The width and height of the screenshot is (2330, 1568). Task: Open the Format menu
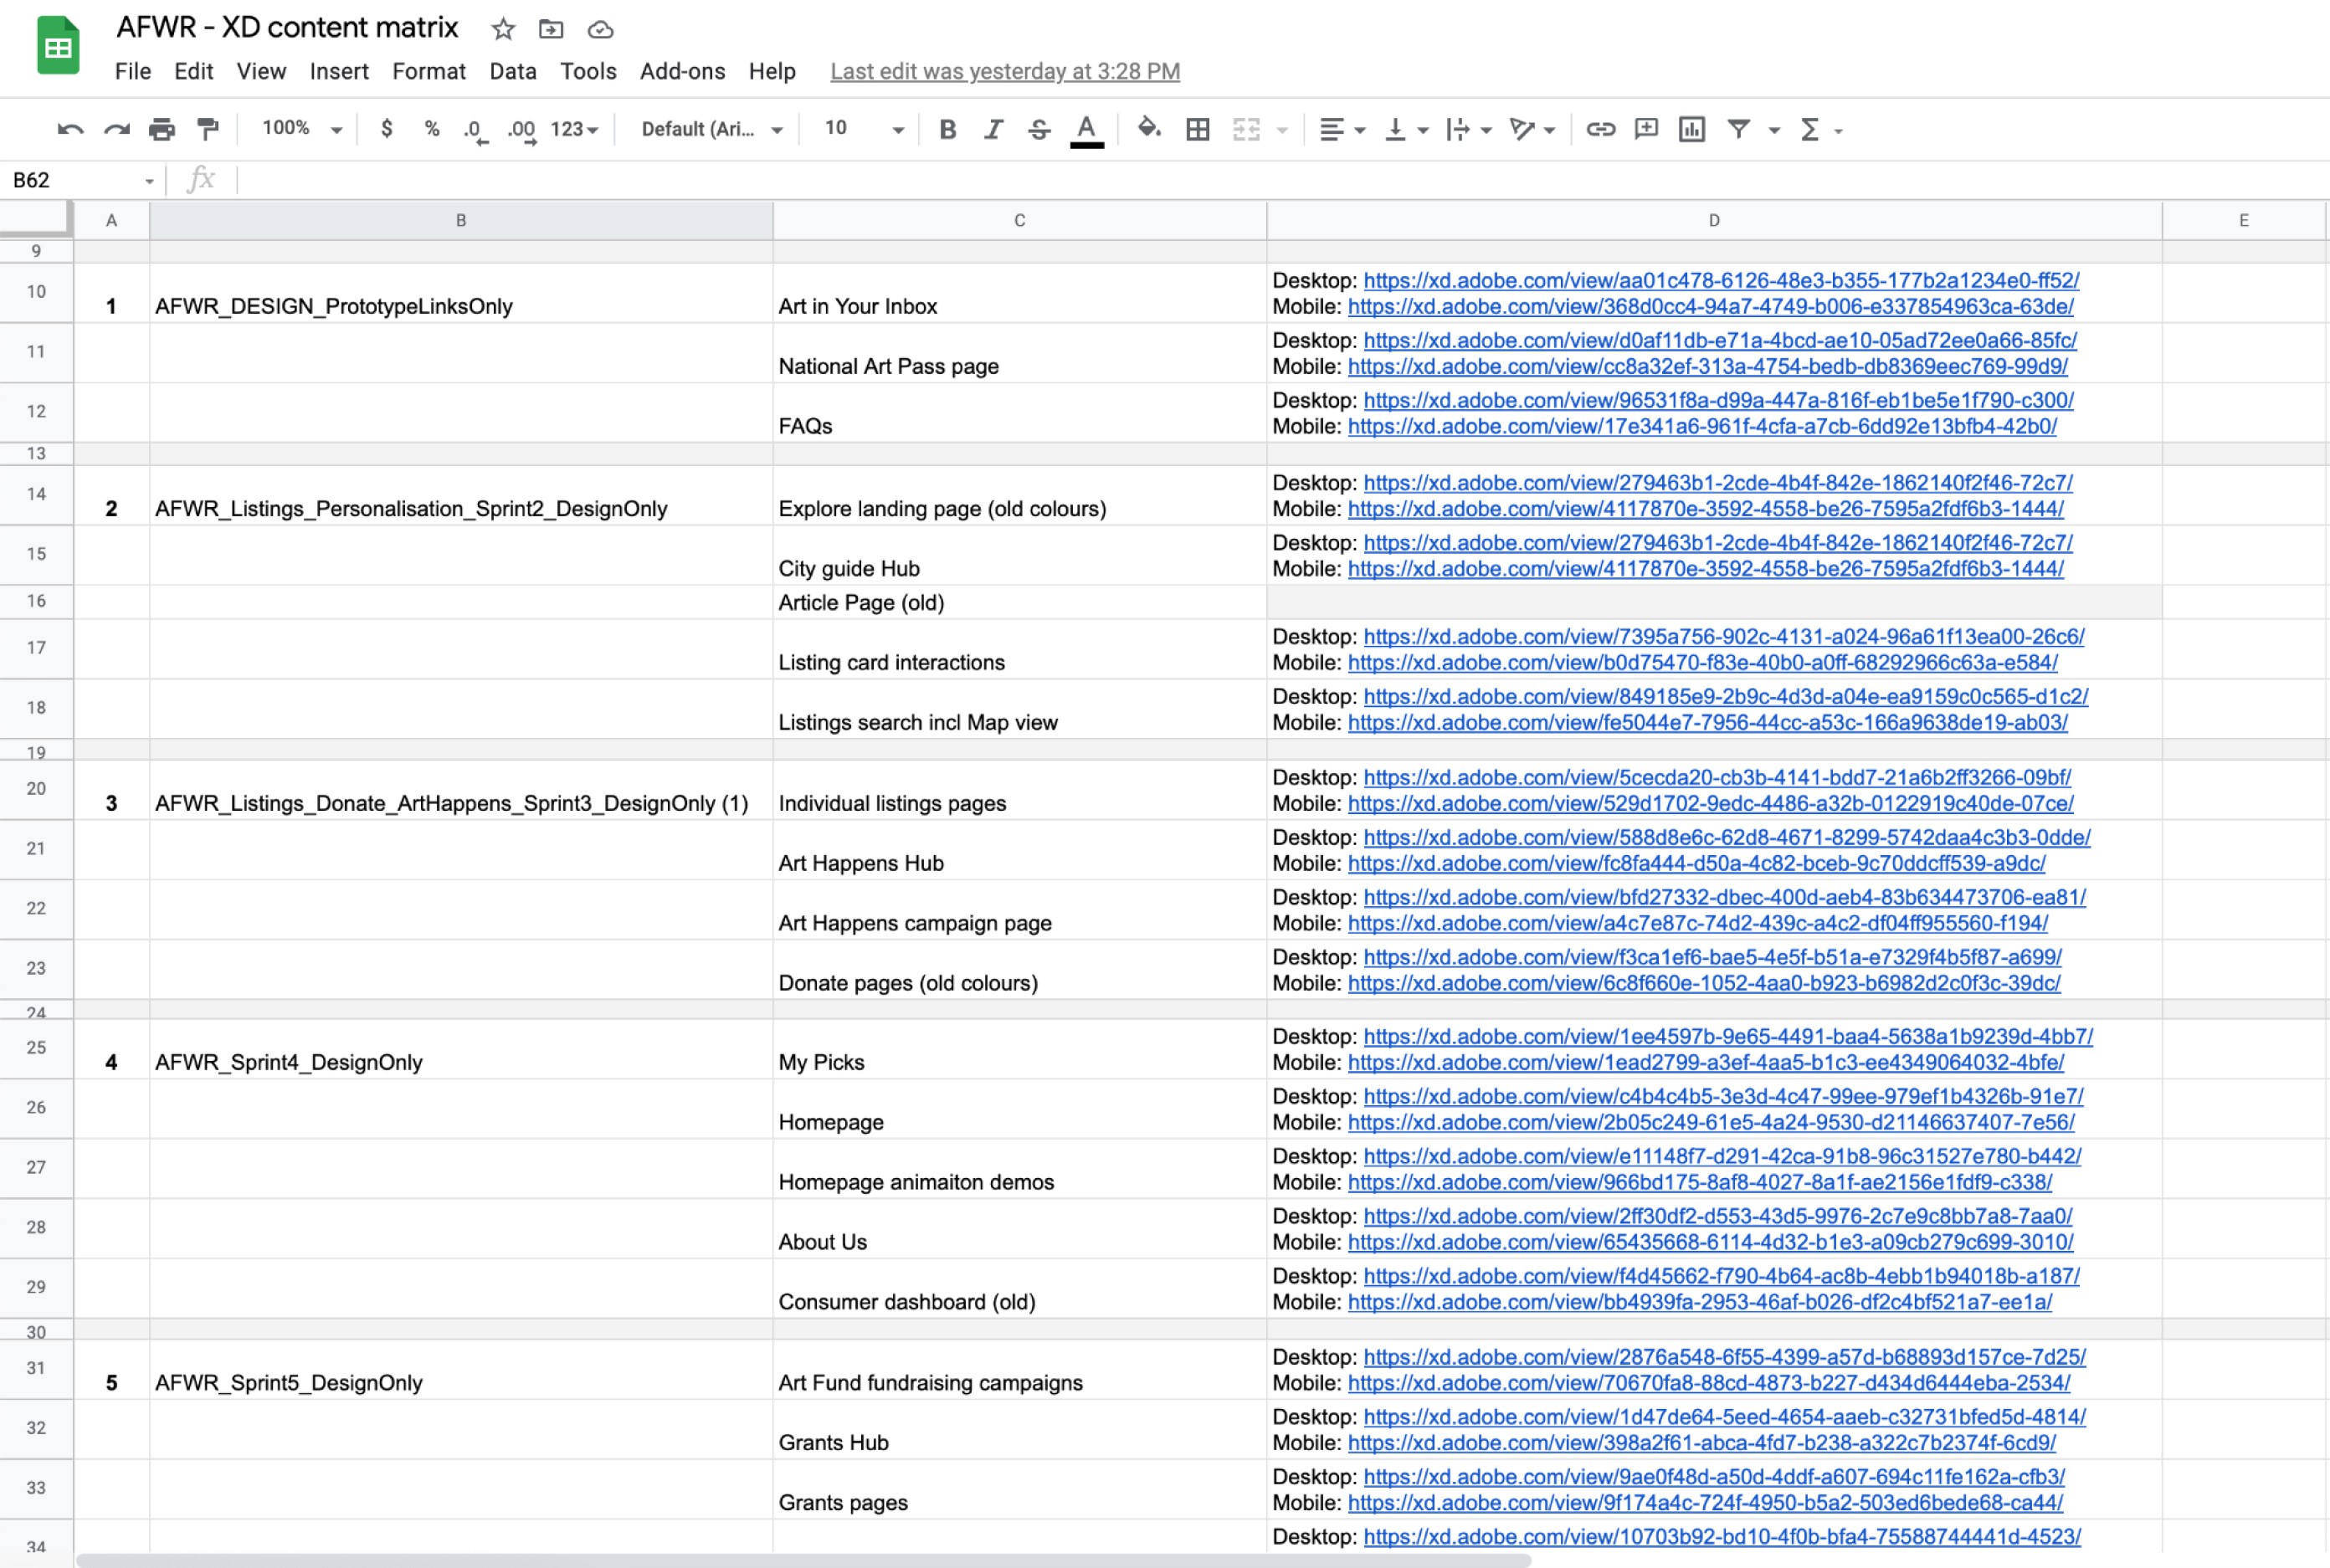click(429, 71)
